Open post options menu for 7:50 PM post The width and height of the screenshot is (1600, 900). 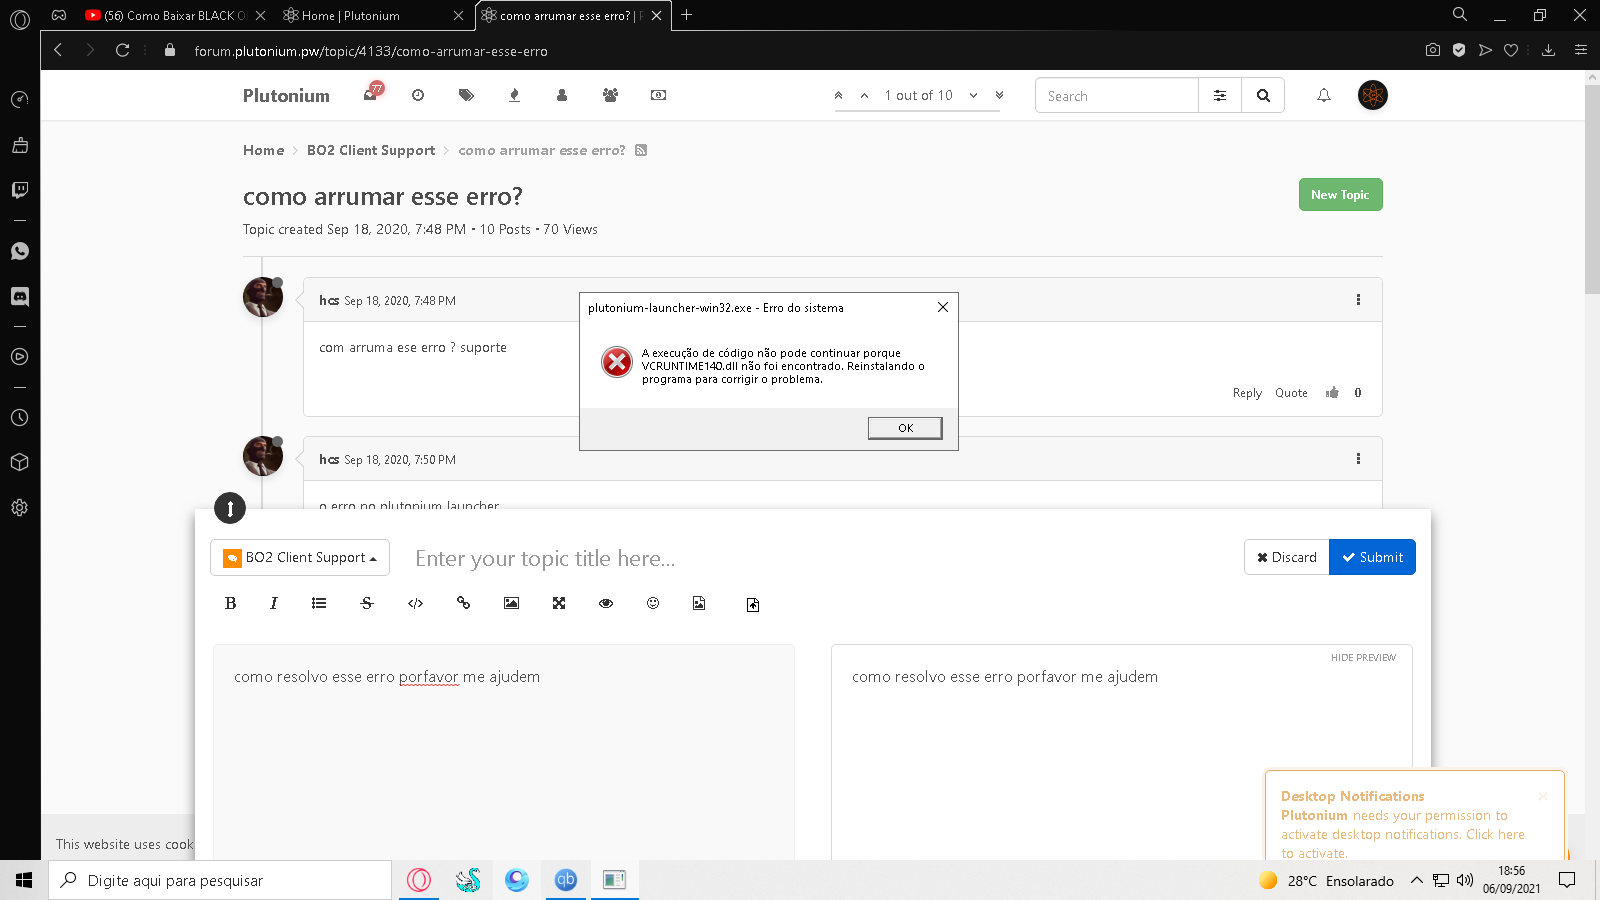[1358, 458]
